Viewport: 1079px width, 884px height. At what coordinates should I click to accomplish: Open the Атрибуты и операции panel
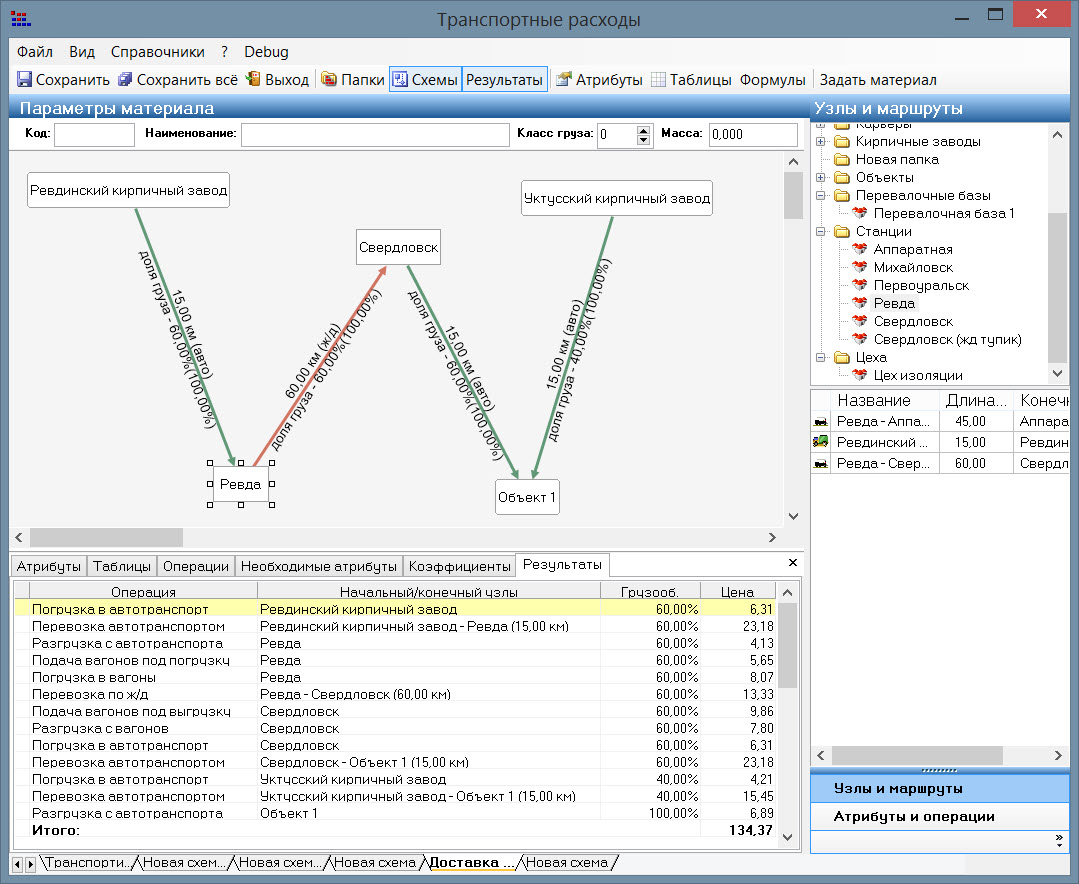914,816
